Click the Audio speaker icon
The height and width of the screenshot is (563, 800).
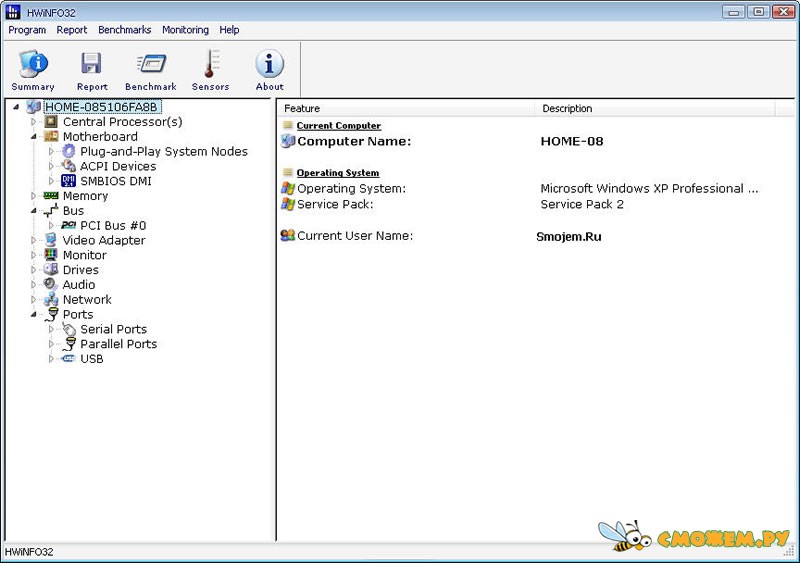pos(51,284)
